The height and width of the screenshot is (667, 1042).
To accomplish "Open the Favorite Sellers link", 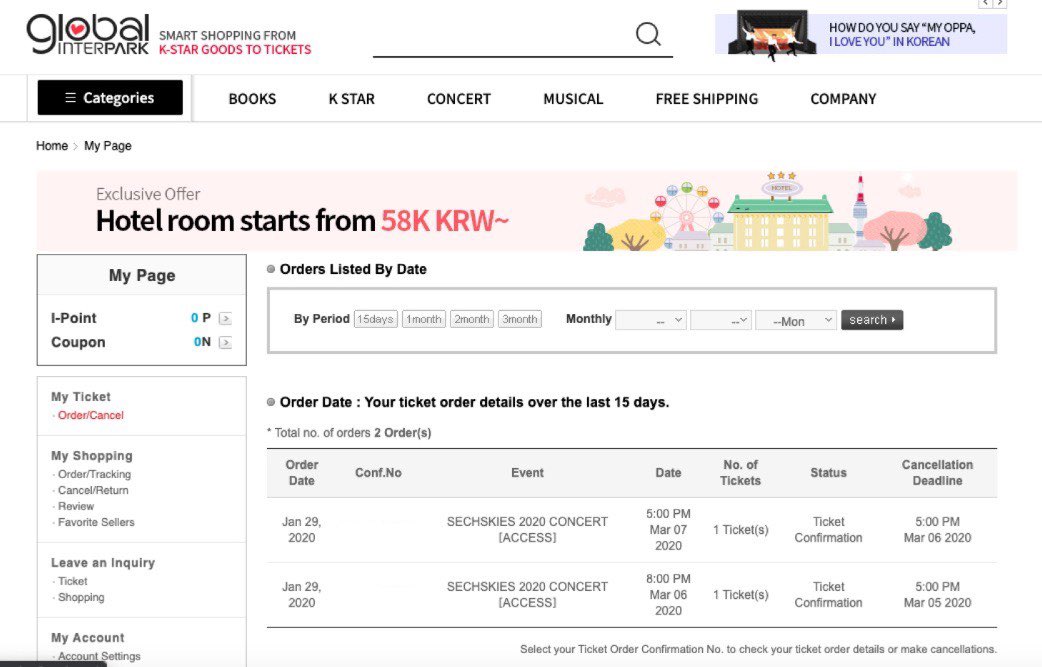I will coord(96,522).
